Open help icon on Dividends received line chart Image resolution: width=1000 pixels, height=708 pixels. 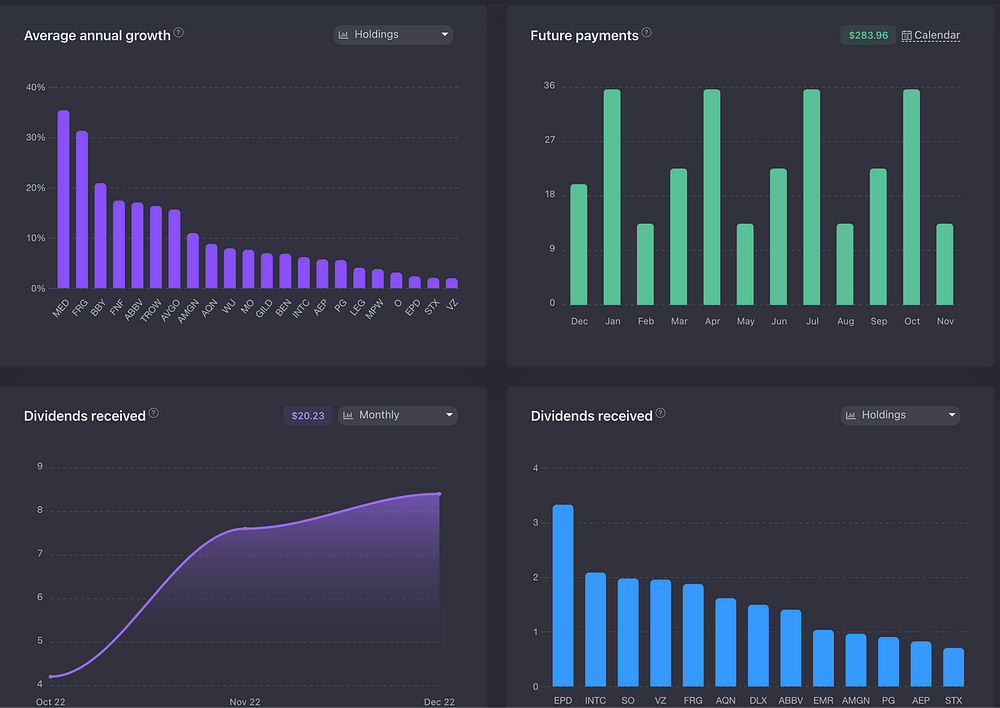pyautogui.click(x=154, y=414)
